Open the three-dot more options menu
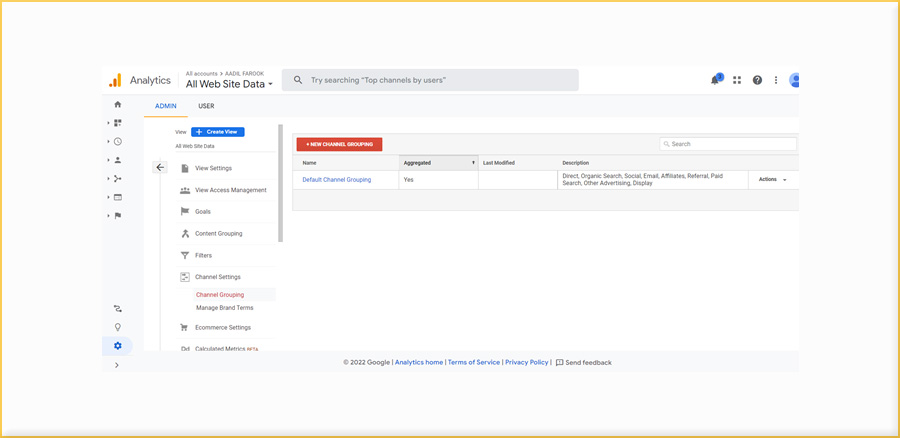This screenshot has width=900, height=438. [776, 80]
